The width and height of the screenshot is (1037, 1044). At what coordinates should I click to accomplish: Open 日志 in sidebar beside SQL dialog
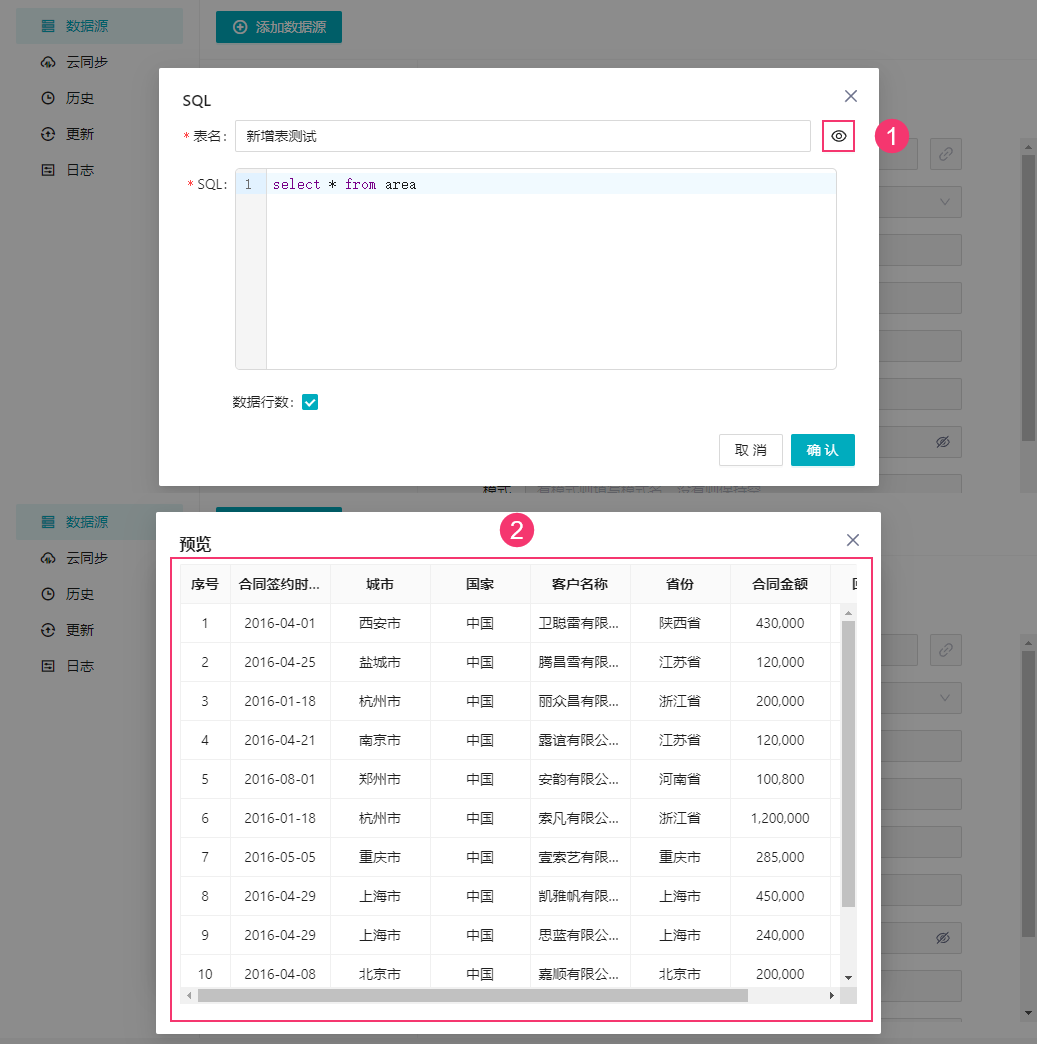[x=80, y=170]
